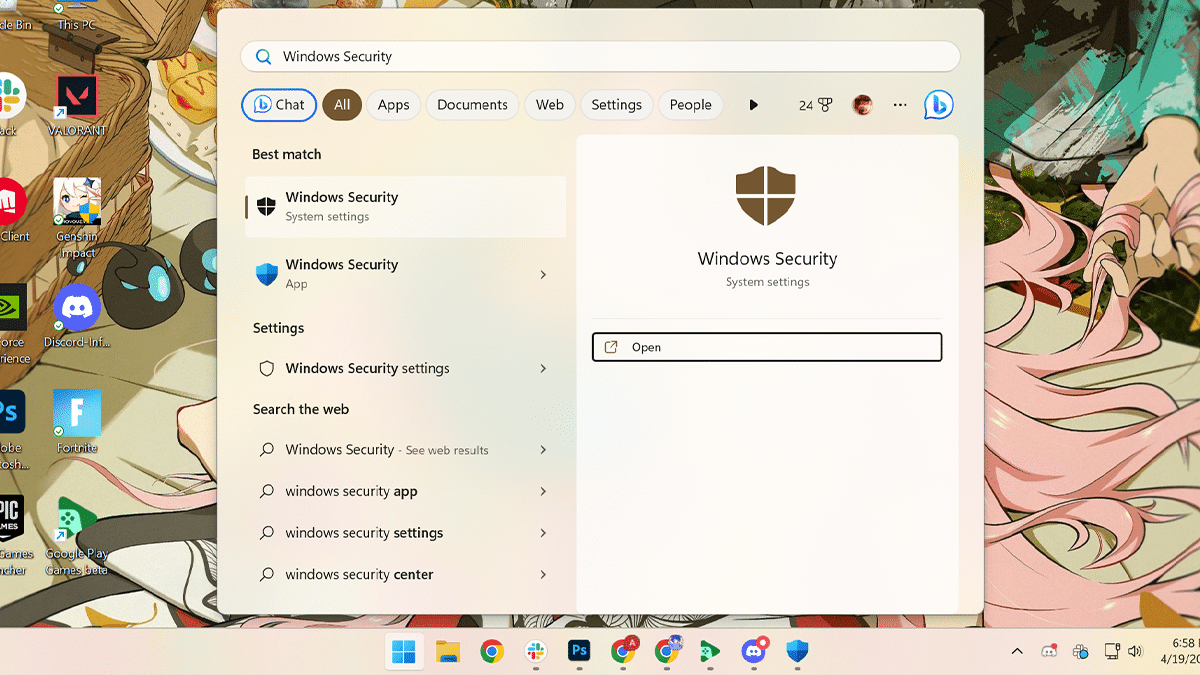
Task: Select Google Play Games beta desktop shortcut
Action: tap(77, 536)
